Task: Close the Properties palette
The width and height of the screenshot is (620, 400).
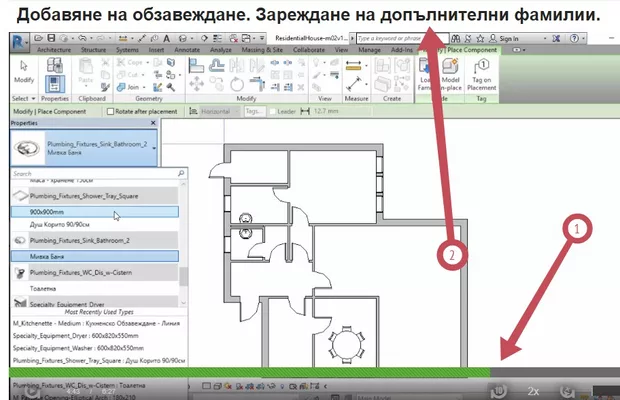Action: 153,123
